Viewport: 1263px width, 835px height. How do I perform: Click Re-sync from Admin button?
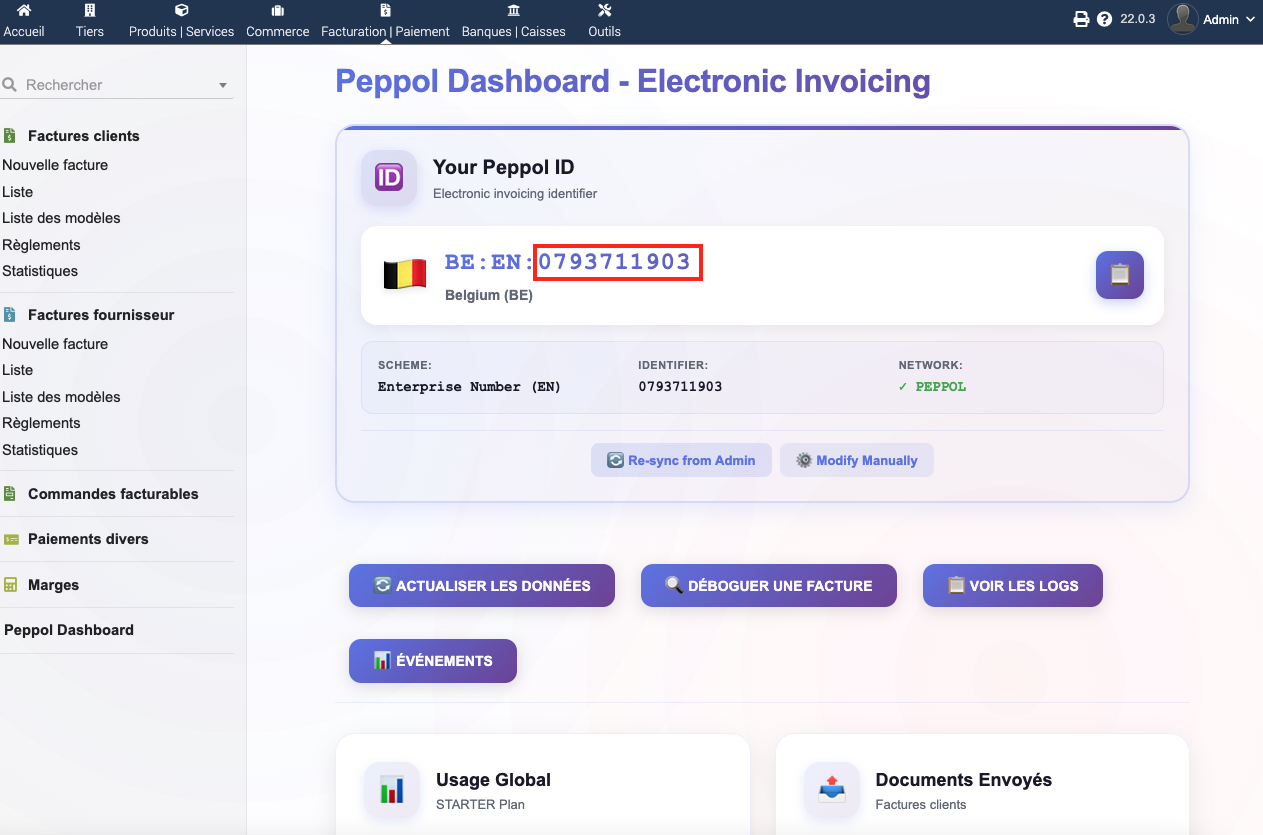[681, 460]
